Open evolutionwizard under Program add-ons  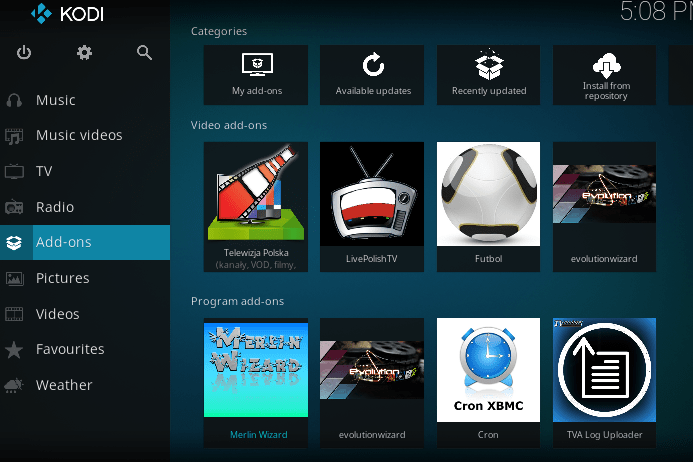point(372,383)
